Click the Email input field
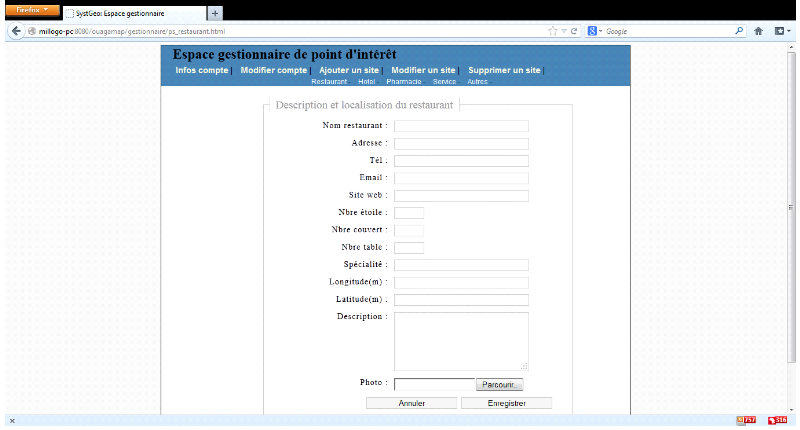800x430 pixels. click(x=461, y=178)
